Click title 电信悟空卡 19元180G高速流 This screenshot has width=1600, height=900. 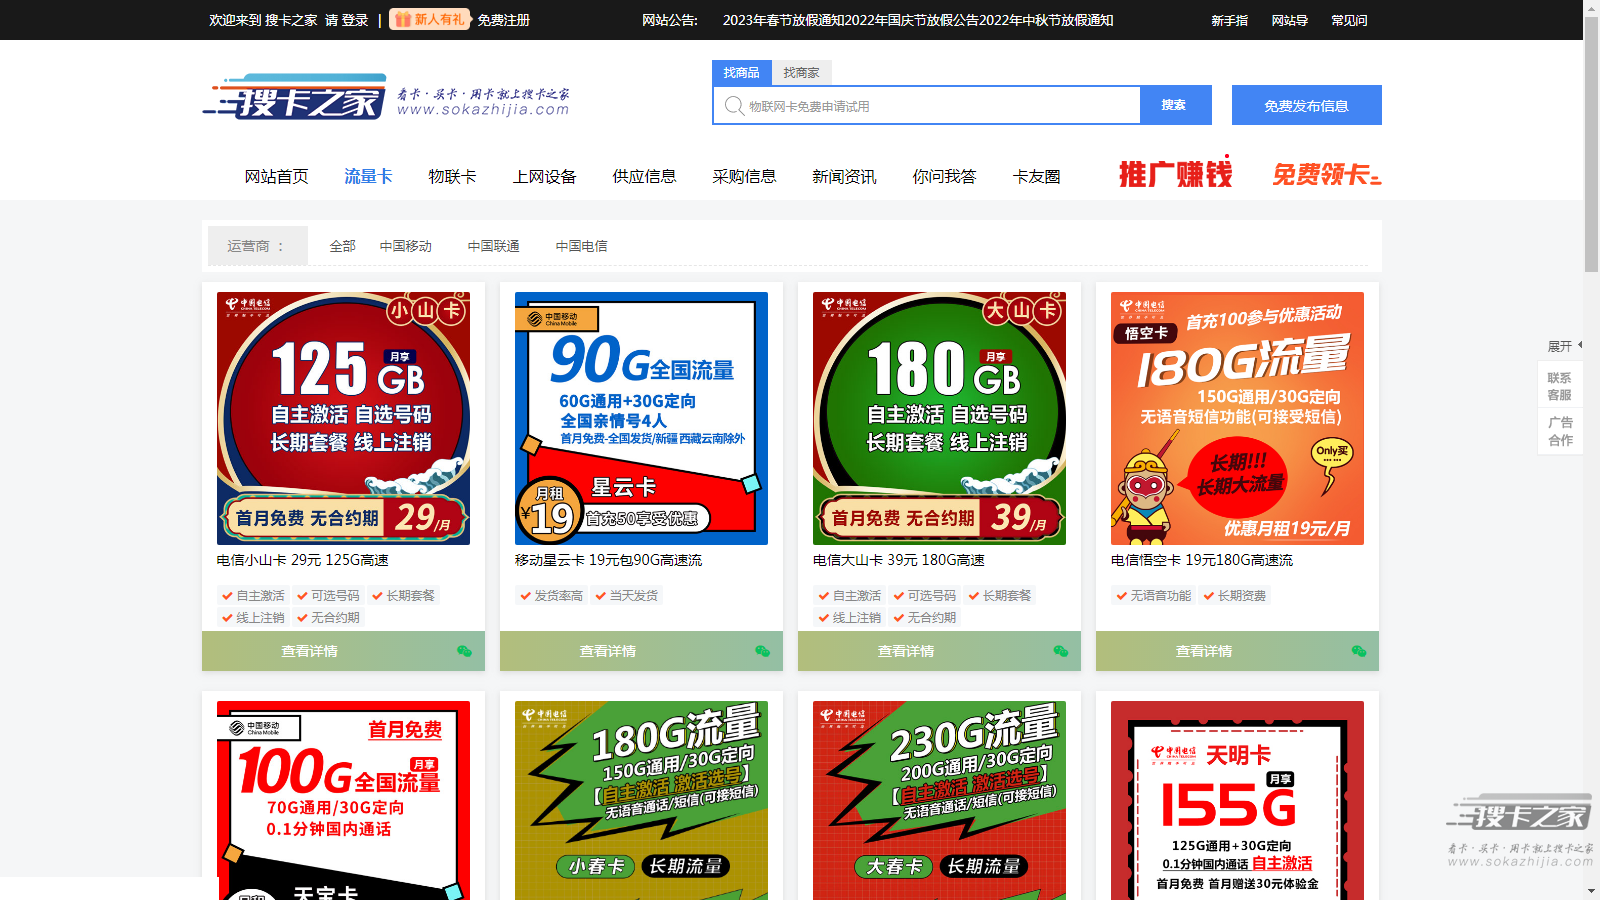coord(1202,560)
